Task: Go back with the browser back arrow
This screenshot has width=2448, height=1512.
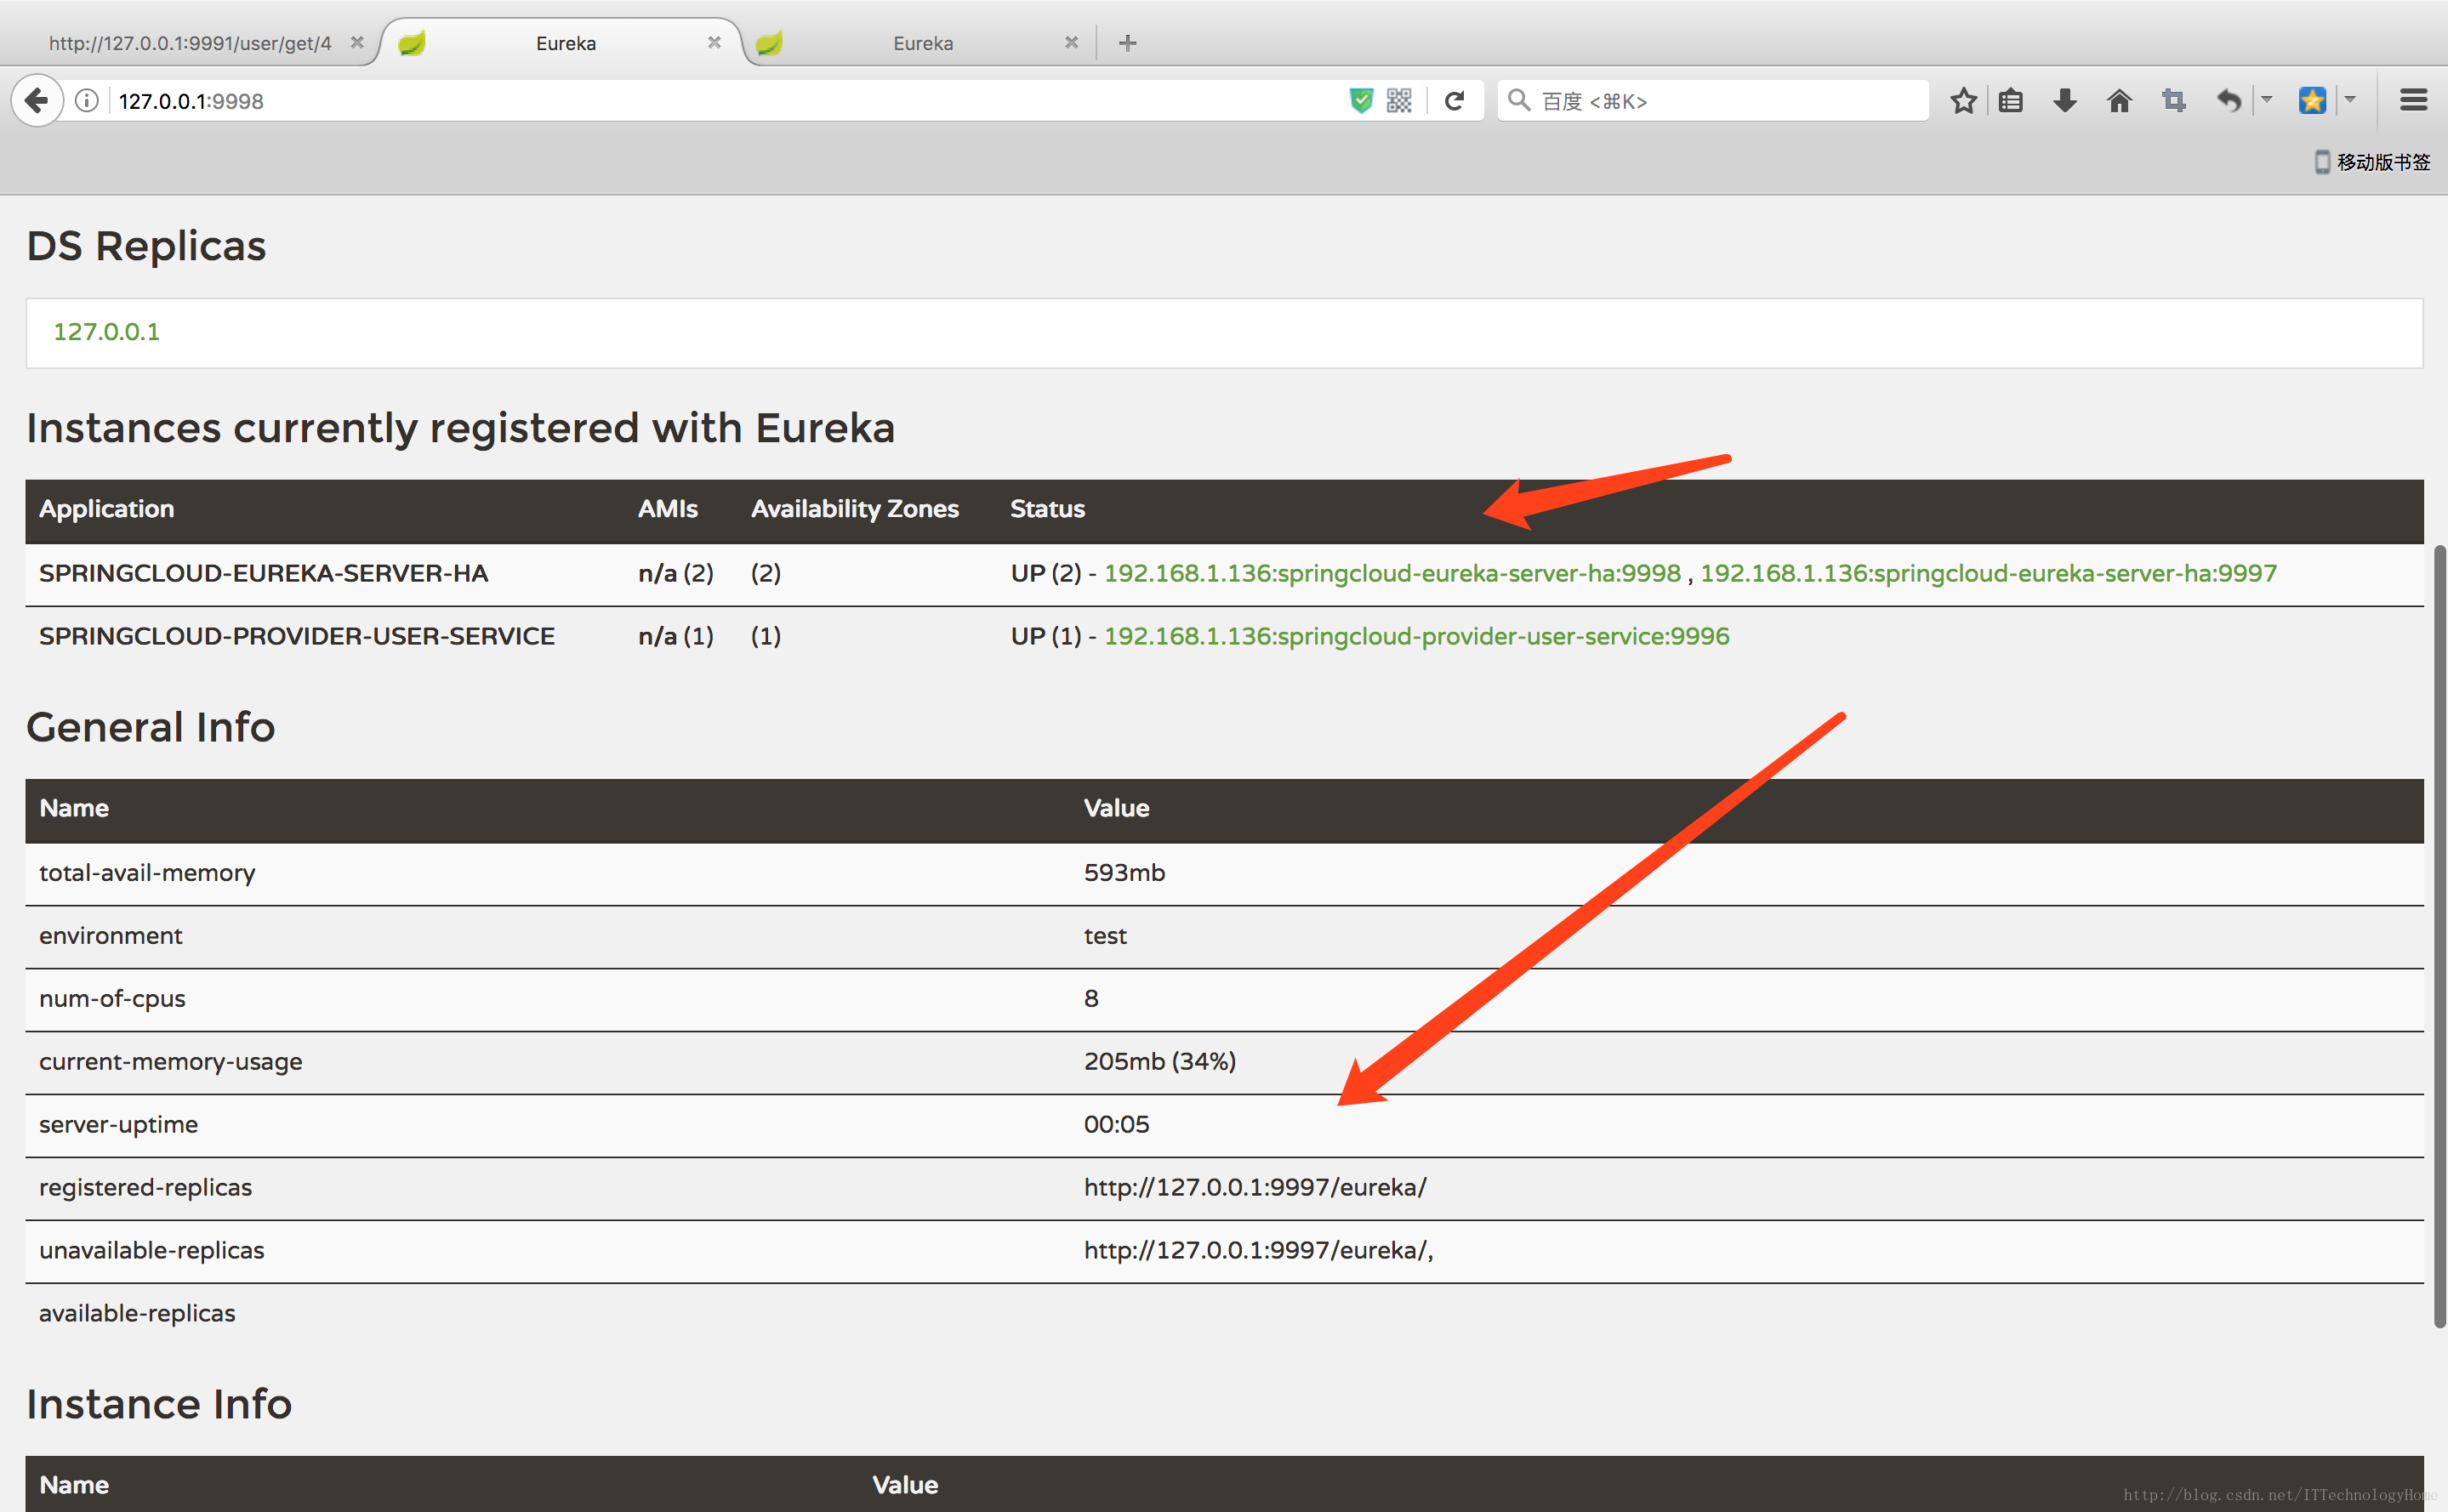Action: 37,101
